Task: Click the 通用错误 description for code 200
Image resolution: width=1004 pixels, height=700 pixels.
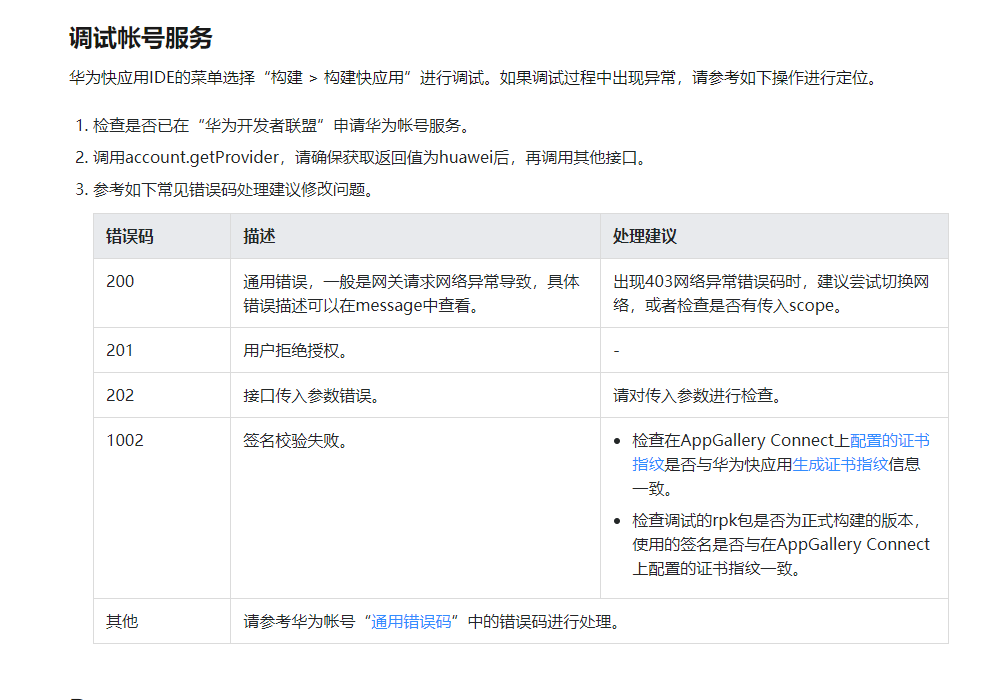Action: [411, 293]
